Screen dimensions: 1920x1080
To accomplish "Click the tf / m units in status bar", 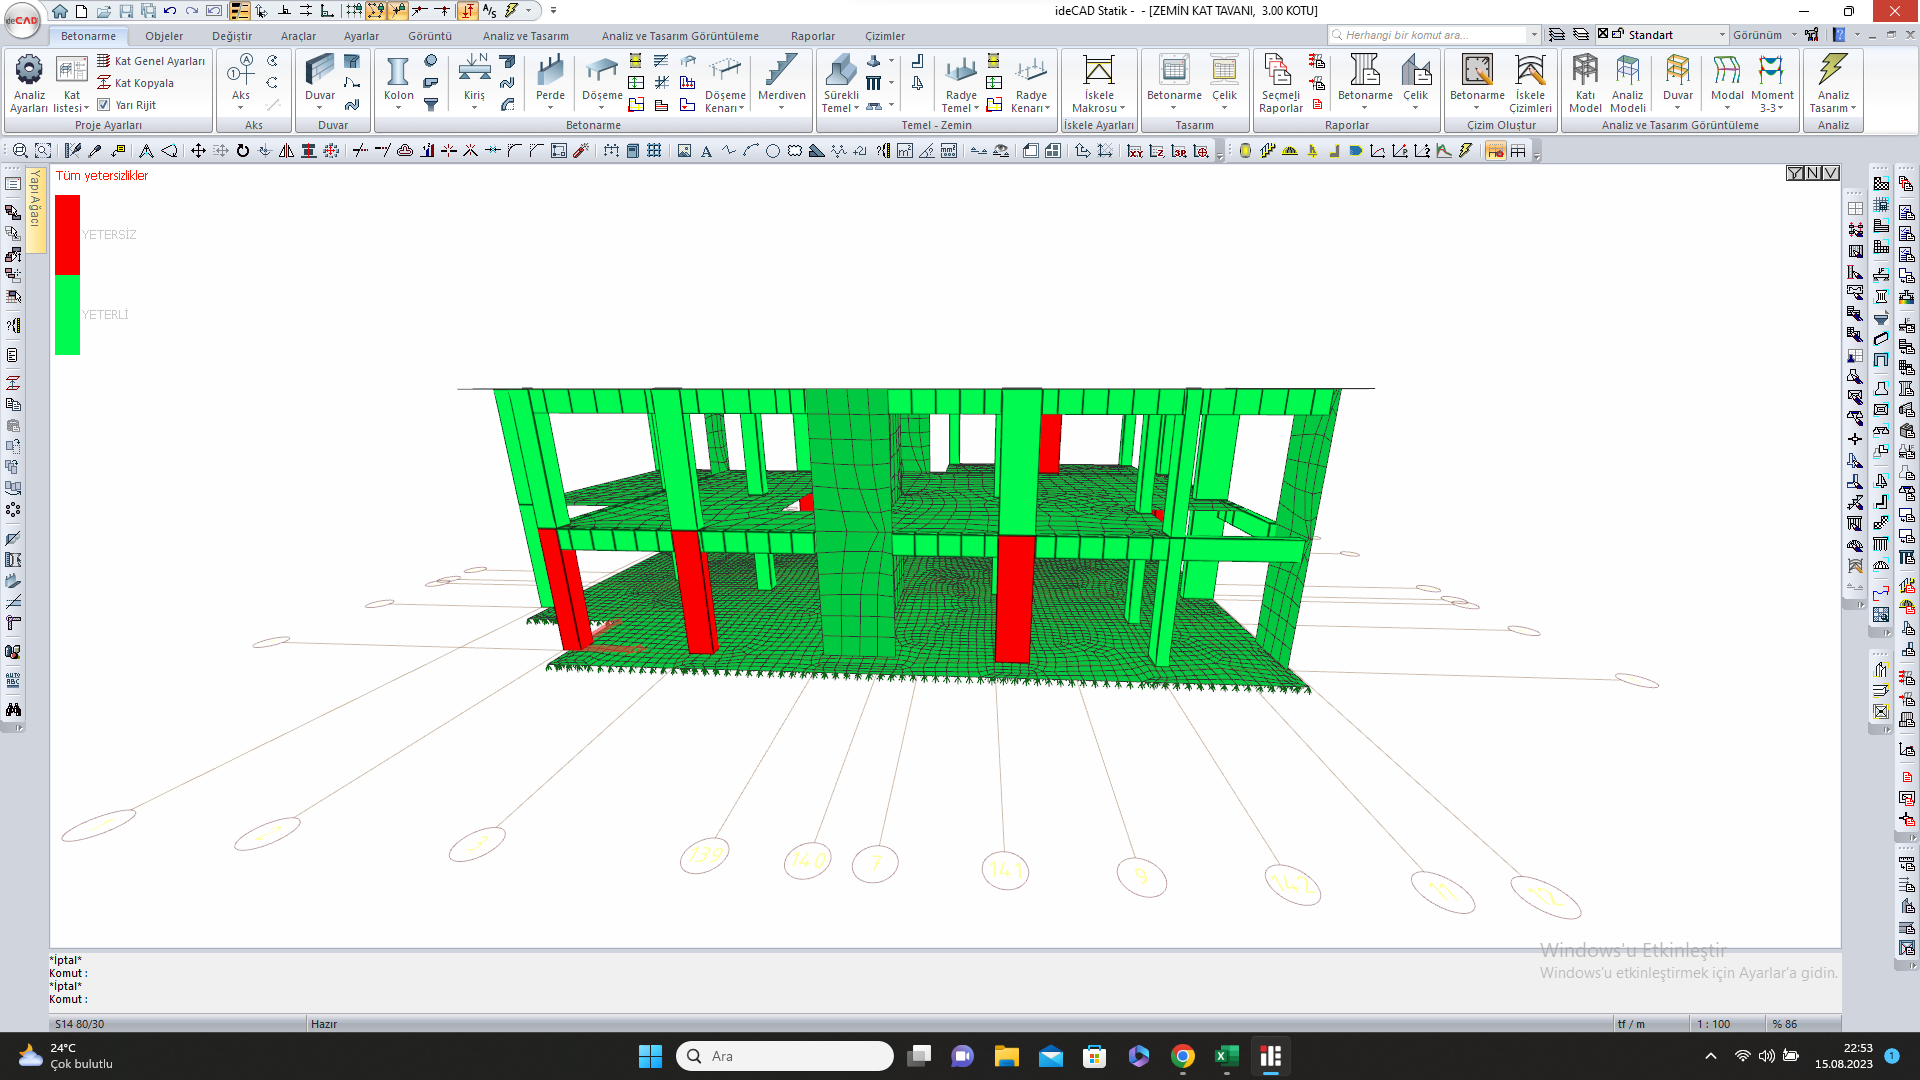I will [1631, 1024].
